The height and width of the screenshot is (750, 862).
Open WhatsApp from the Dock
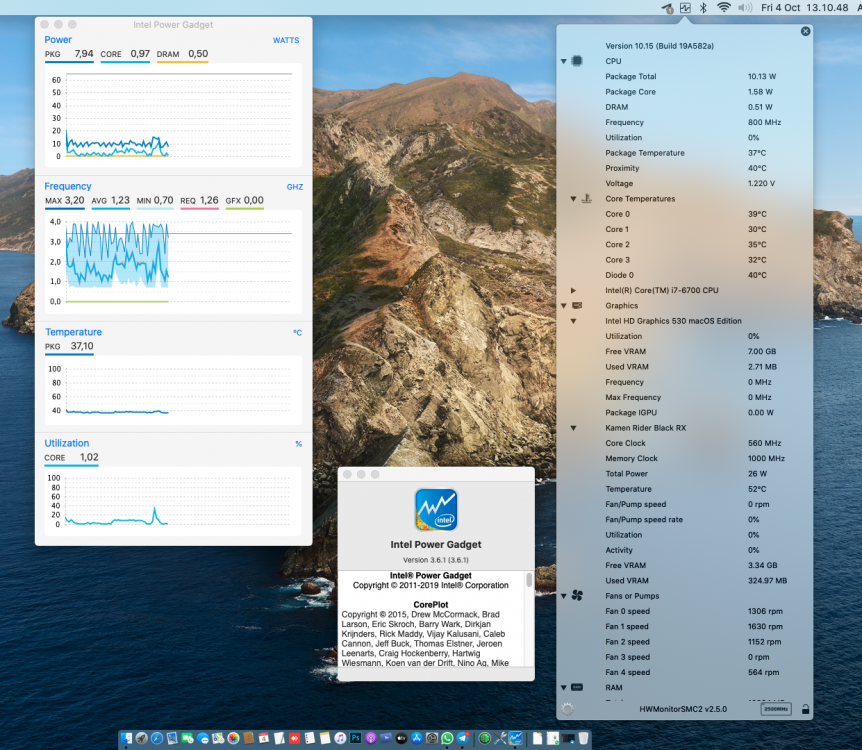(x=447, y=738)
